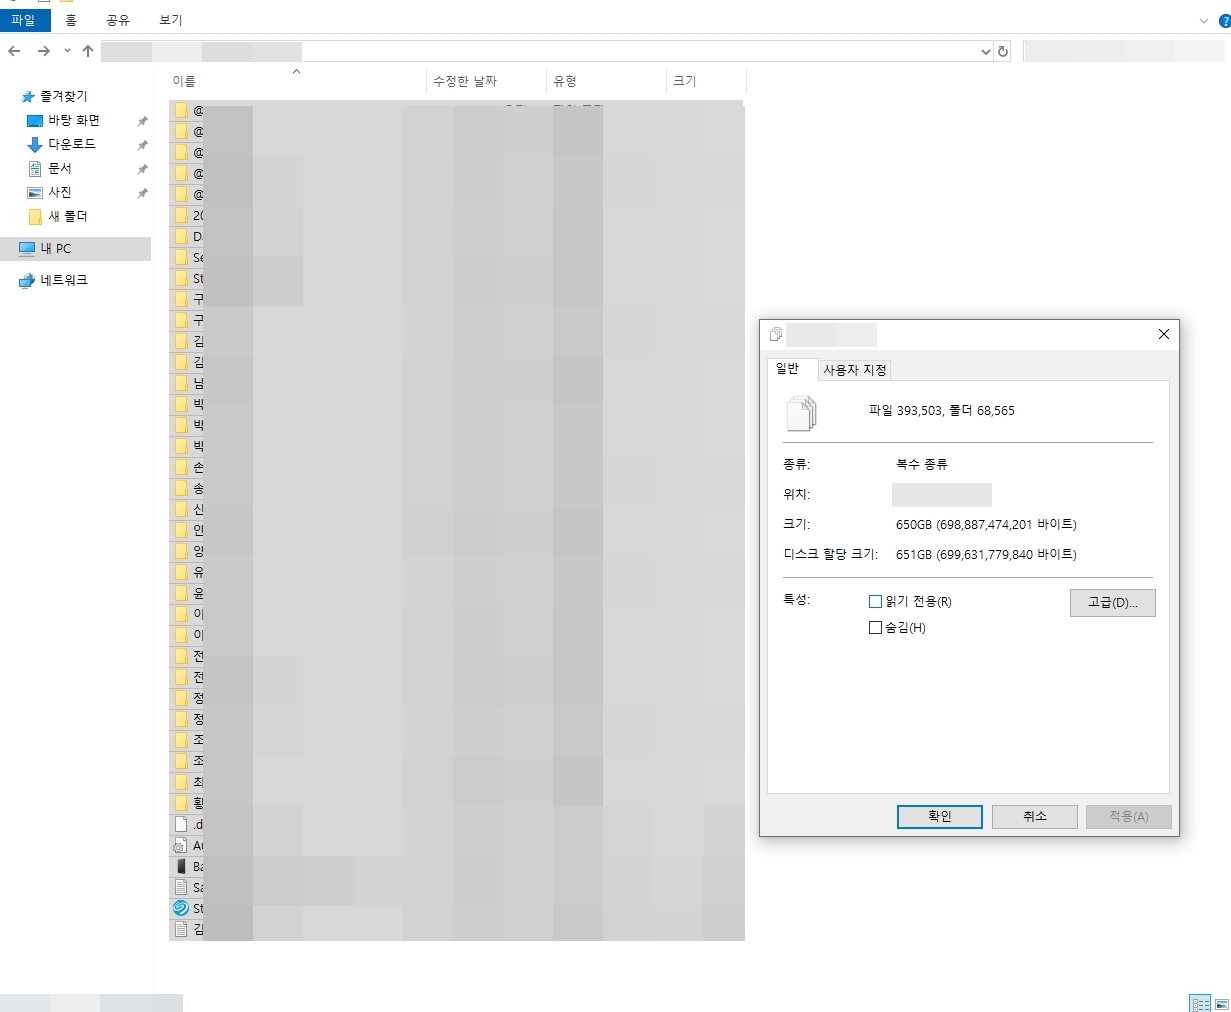Sort by the 크기 column header
The height and width of the screenshot is (1012, 1231).
pos(706,81)
